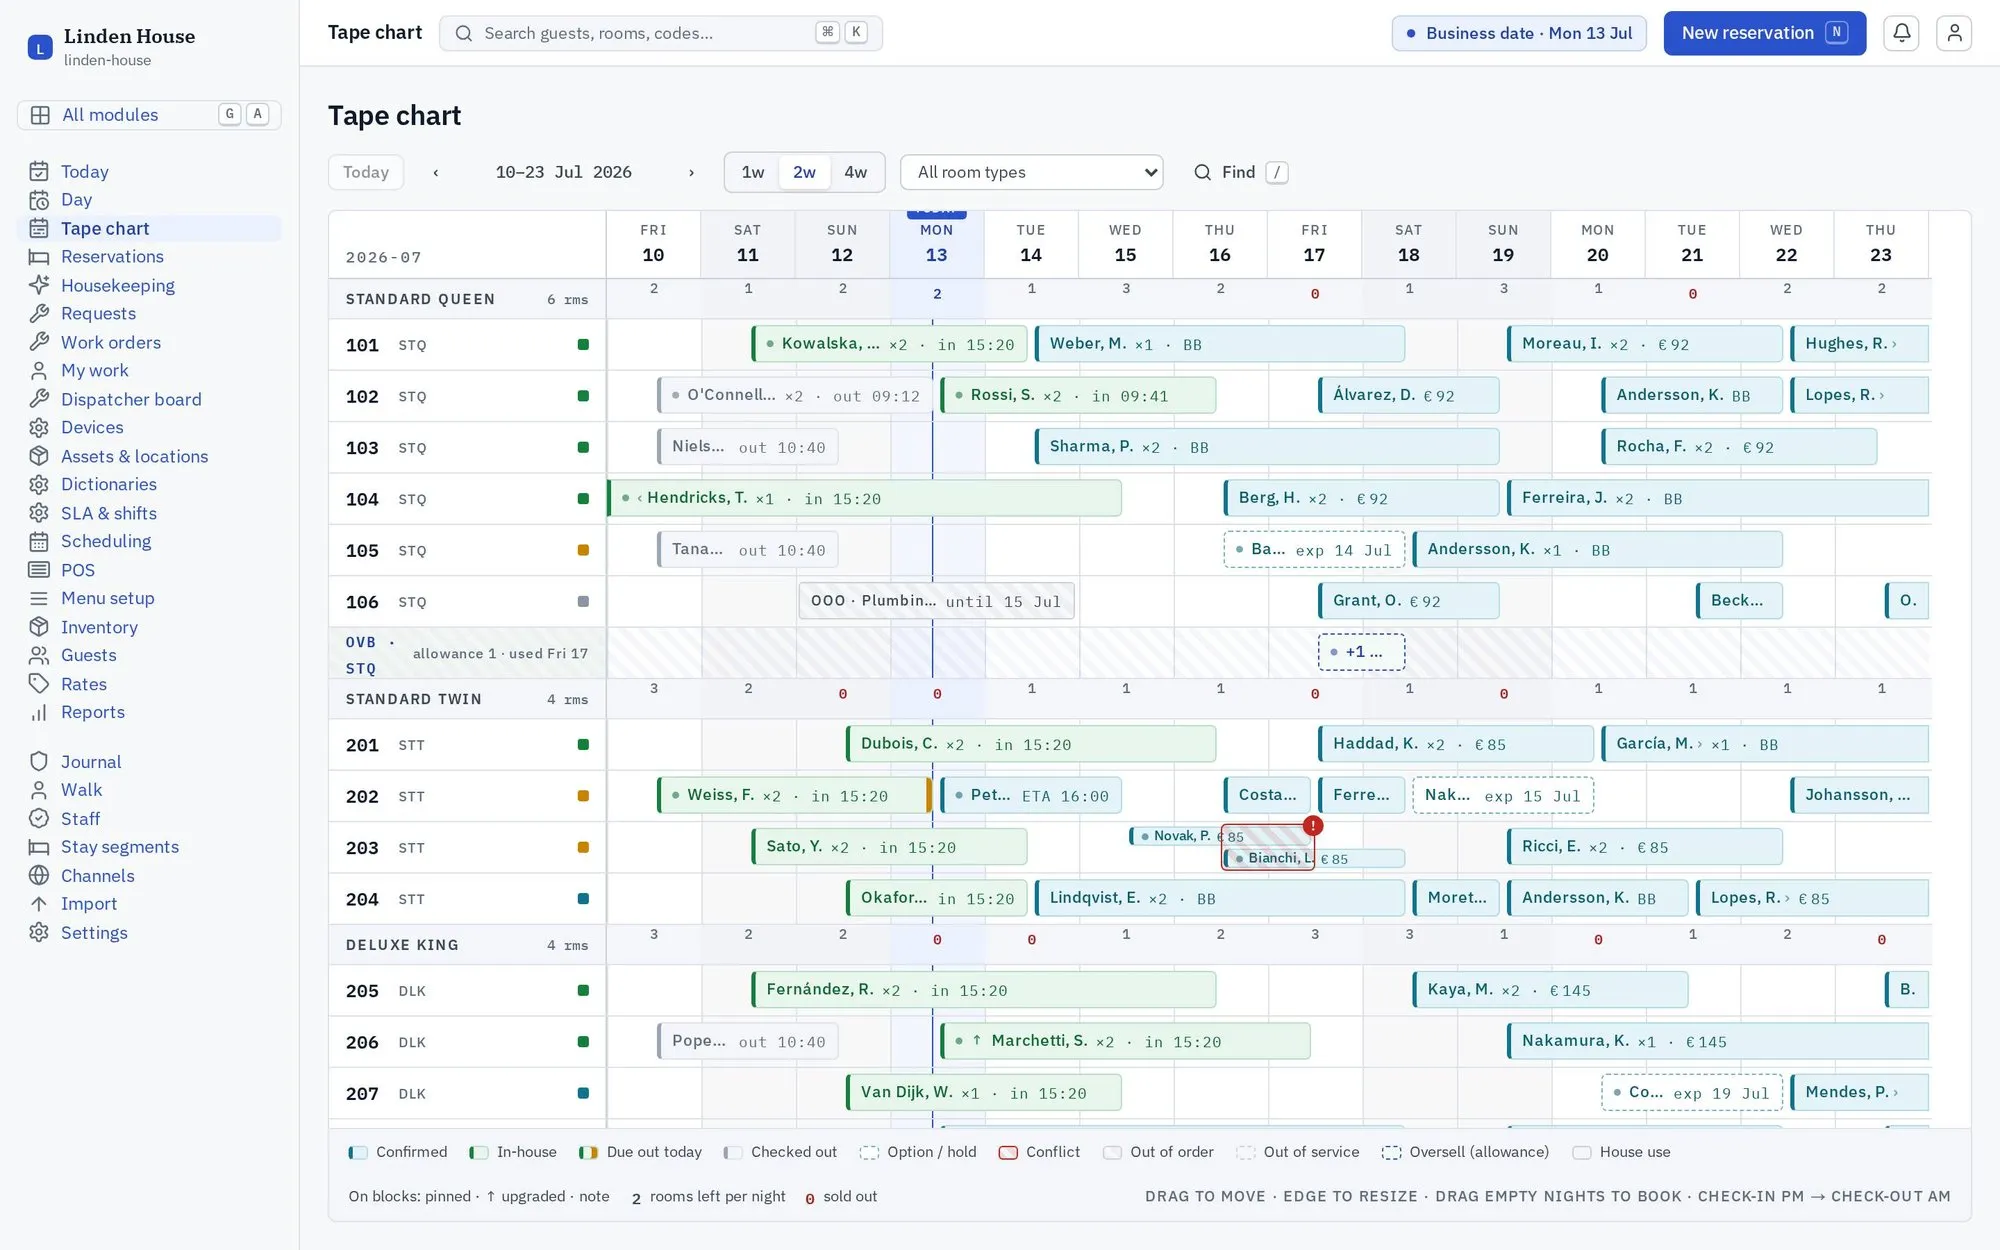Switch the view to 4w range
The height and width of the screenshot is (1250, 2000).
(856, 172)
